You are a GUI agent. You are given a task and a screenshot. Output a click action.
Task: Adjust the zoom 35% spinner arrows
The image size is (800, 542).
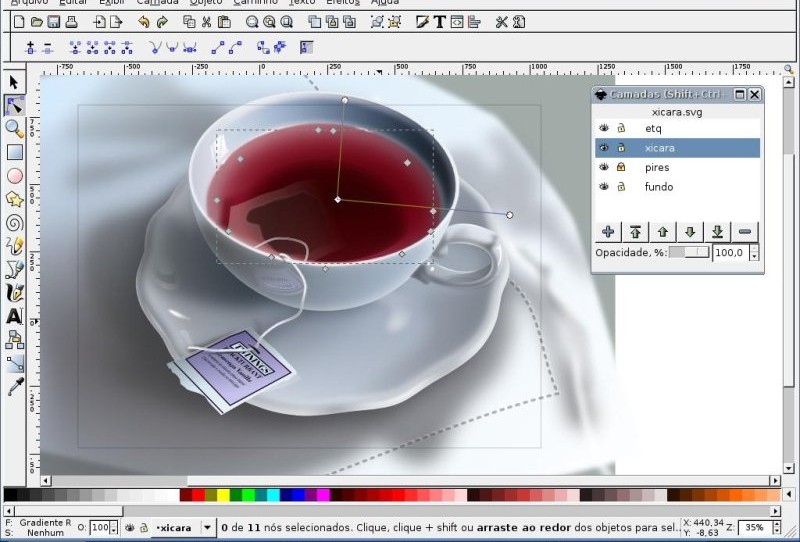pyautogui.click(x=777, y=528)
